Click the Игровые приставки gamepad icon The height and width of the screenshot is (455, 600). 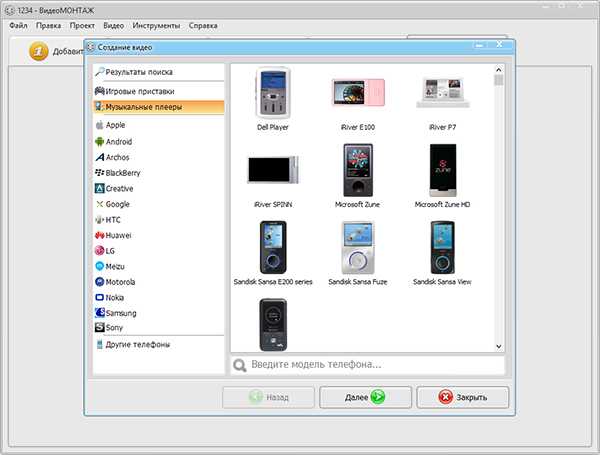(99, 91)
